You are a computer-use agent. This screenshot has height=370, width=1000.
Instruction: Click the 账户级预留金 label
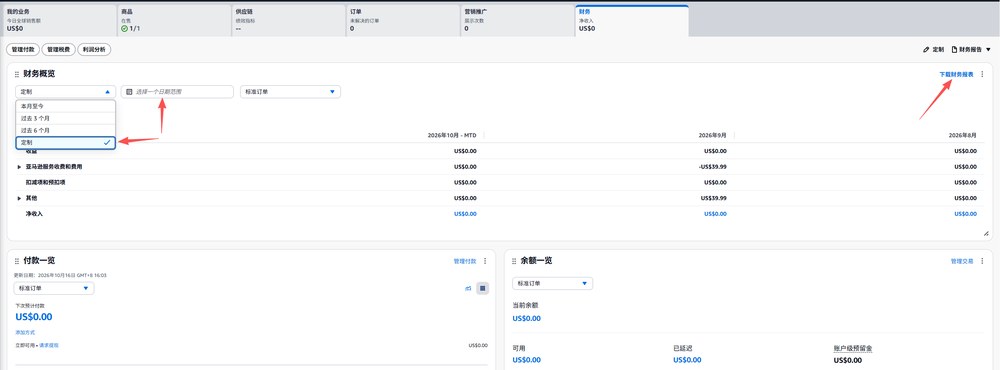click(x=853, y=348)
